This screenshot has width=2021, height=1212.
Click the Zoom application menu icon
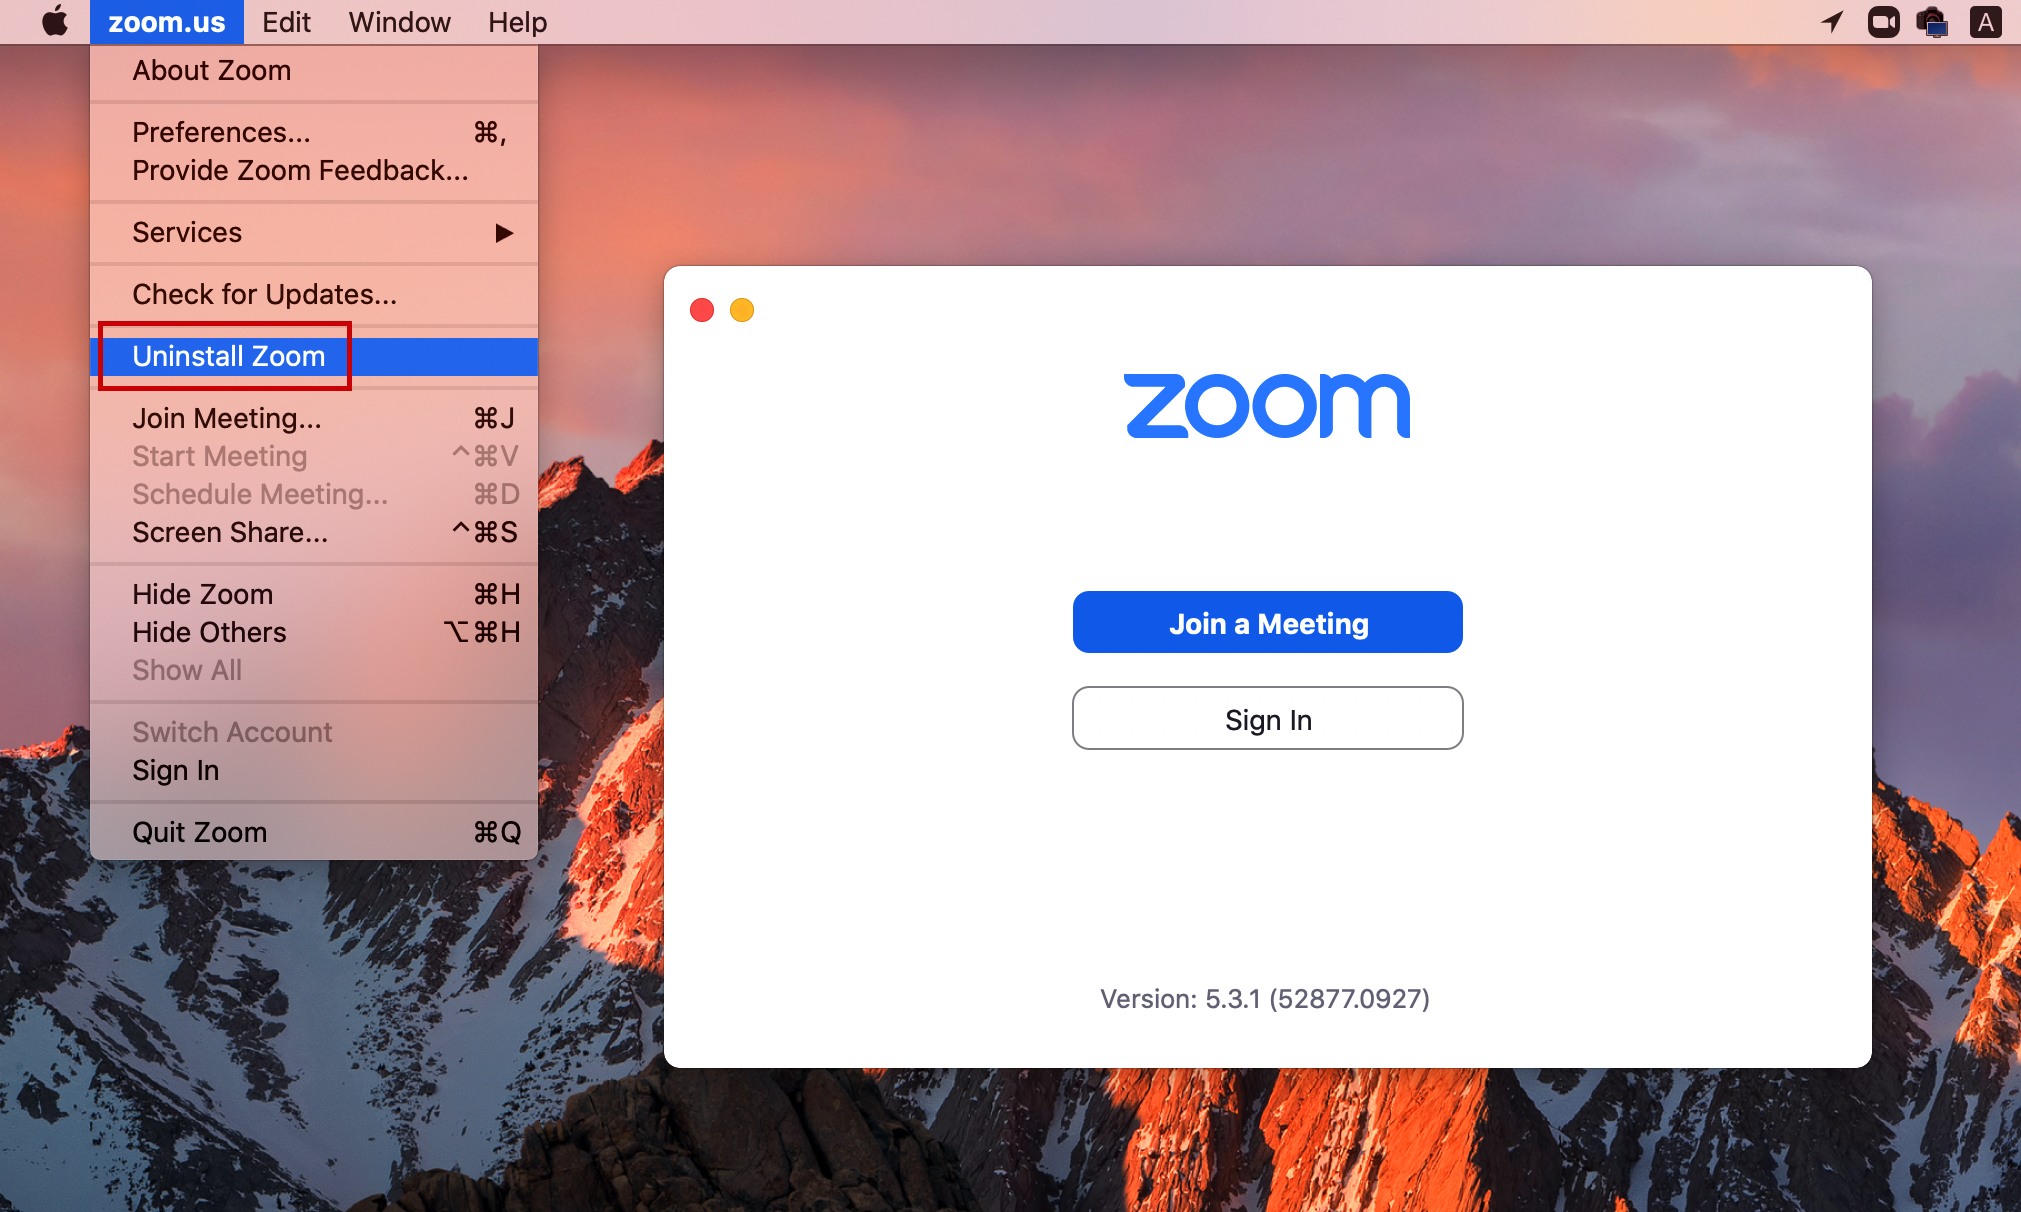[x=166, y=22]
